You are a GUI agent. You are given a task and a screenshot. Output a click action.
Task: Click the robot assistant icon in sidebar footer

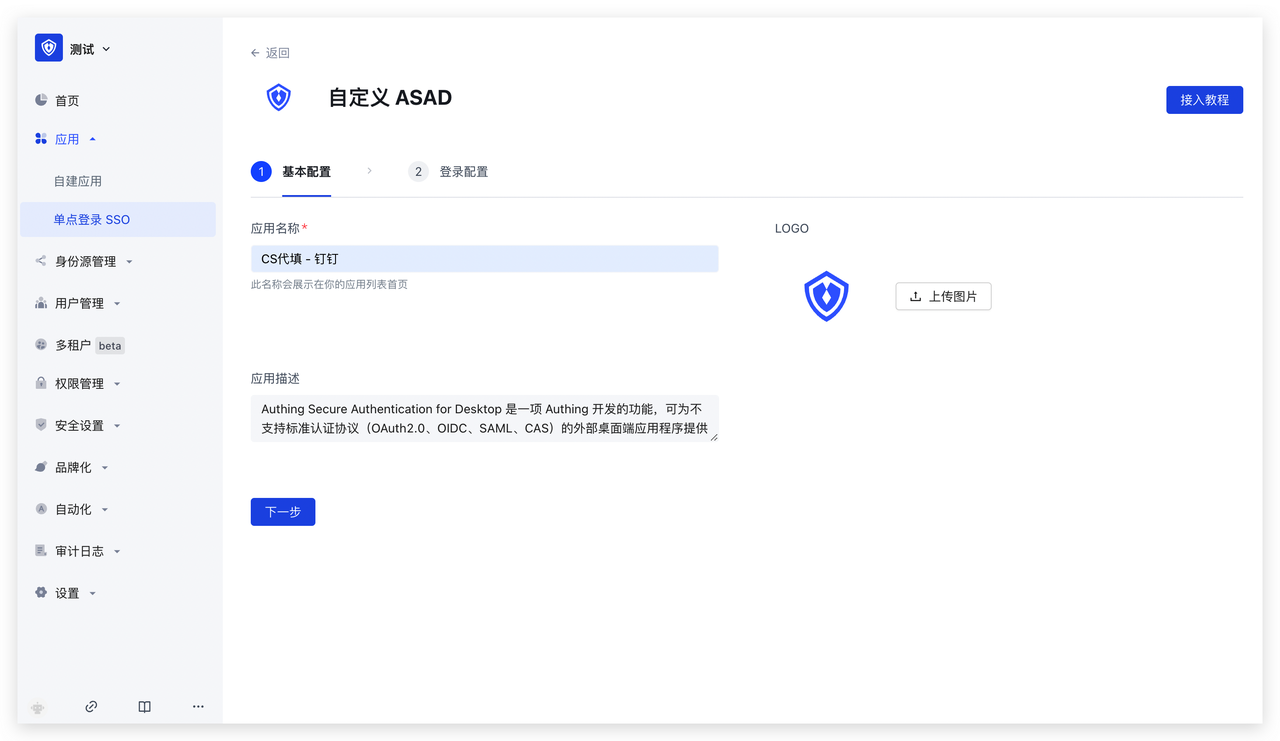38,706
